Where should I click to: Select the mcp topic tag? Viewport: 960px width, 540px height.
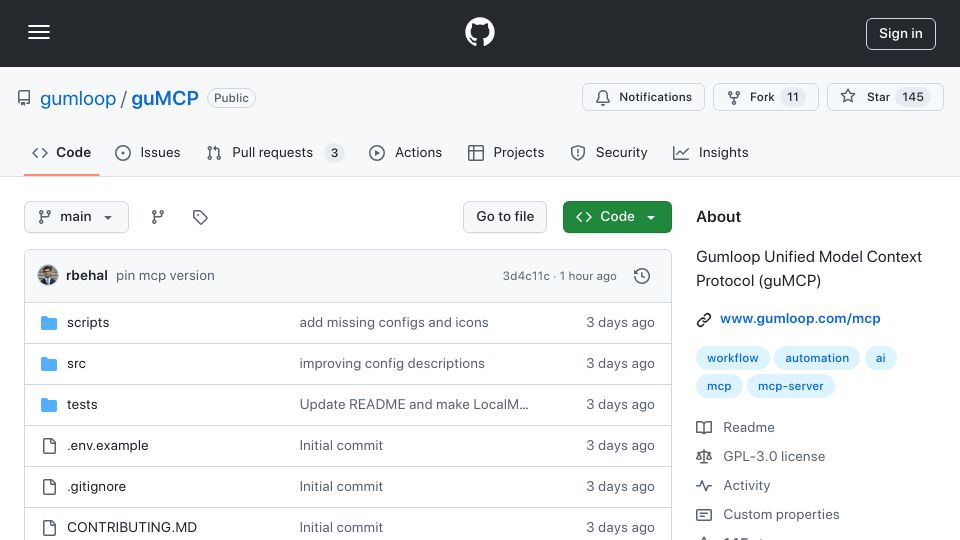pyautogui.click(x=719, y=386)
